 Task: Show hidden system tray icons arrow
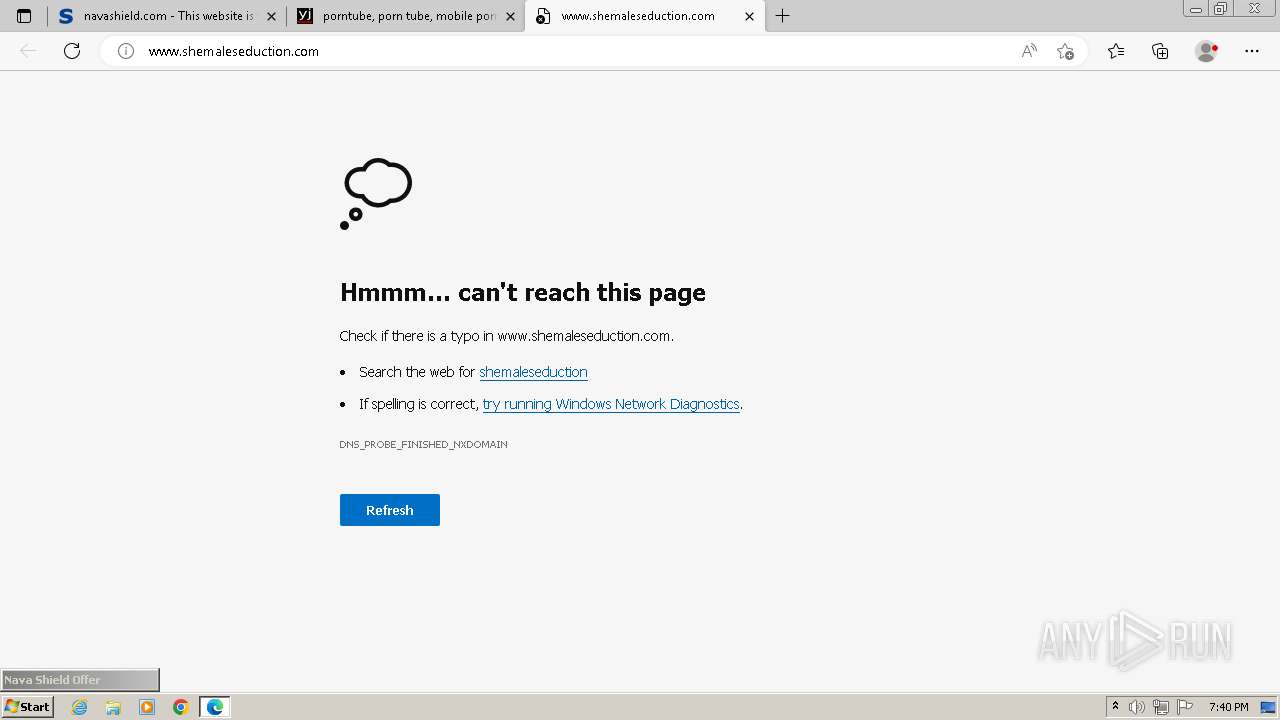click(1115, 707)
